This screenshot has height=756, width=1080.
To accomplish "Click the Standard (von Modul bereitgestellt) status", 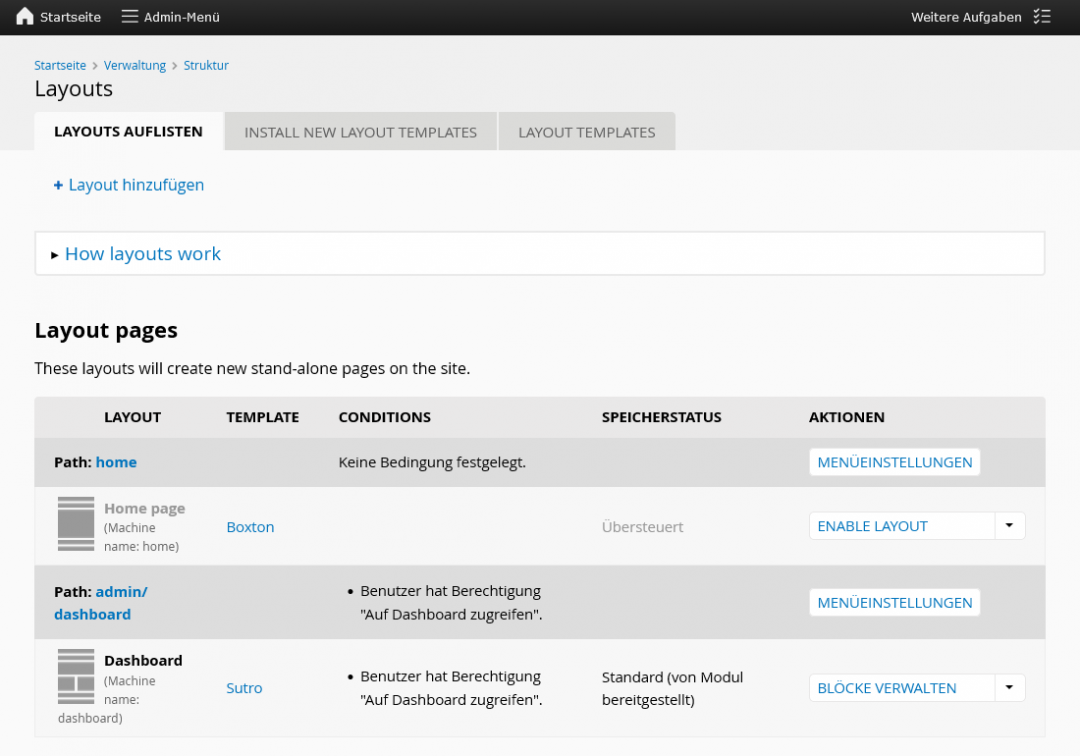I will tap(673, 689).
